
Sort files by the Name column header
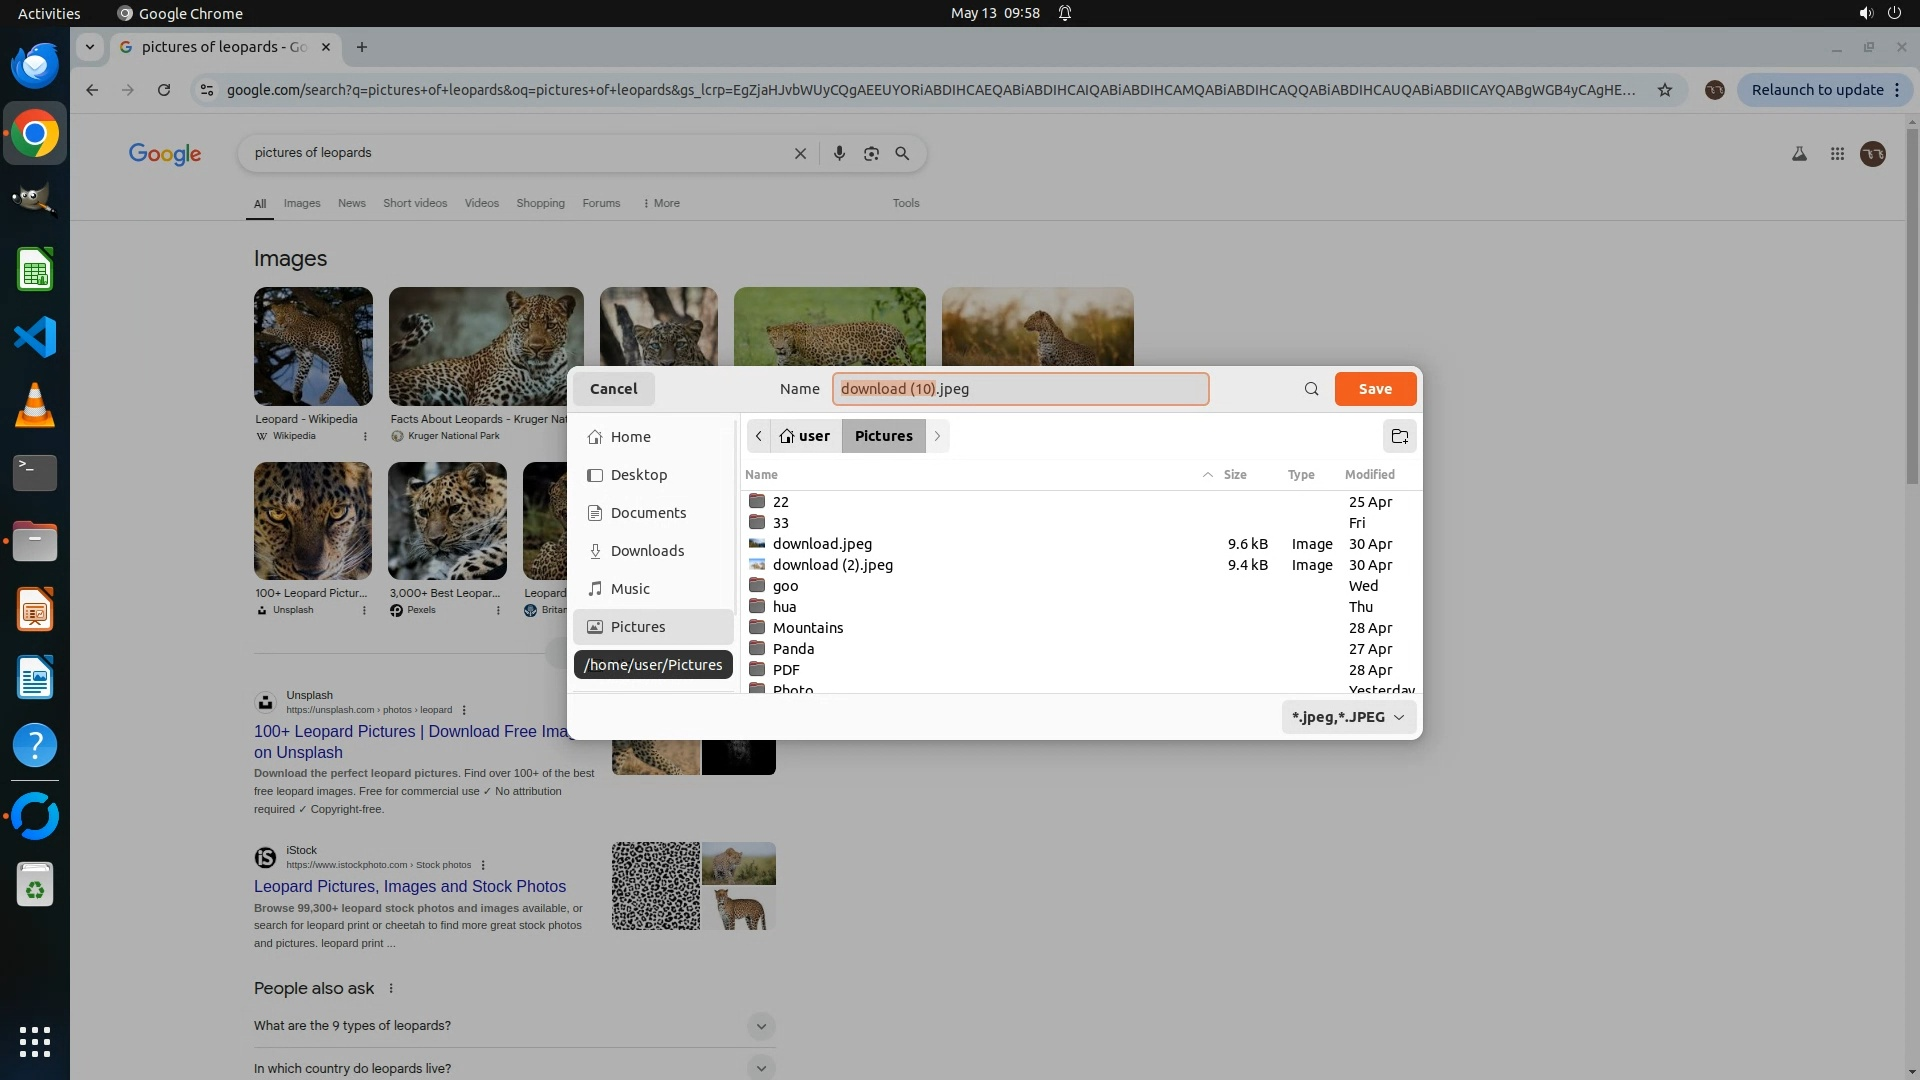coord(761,475)
